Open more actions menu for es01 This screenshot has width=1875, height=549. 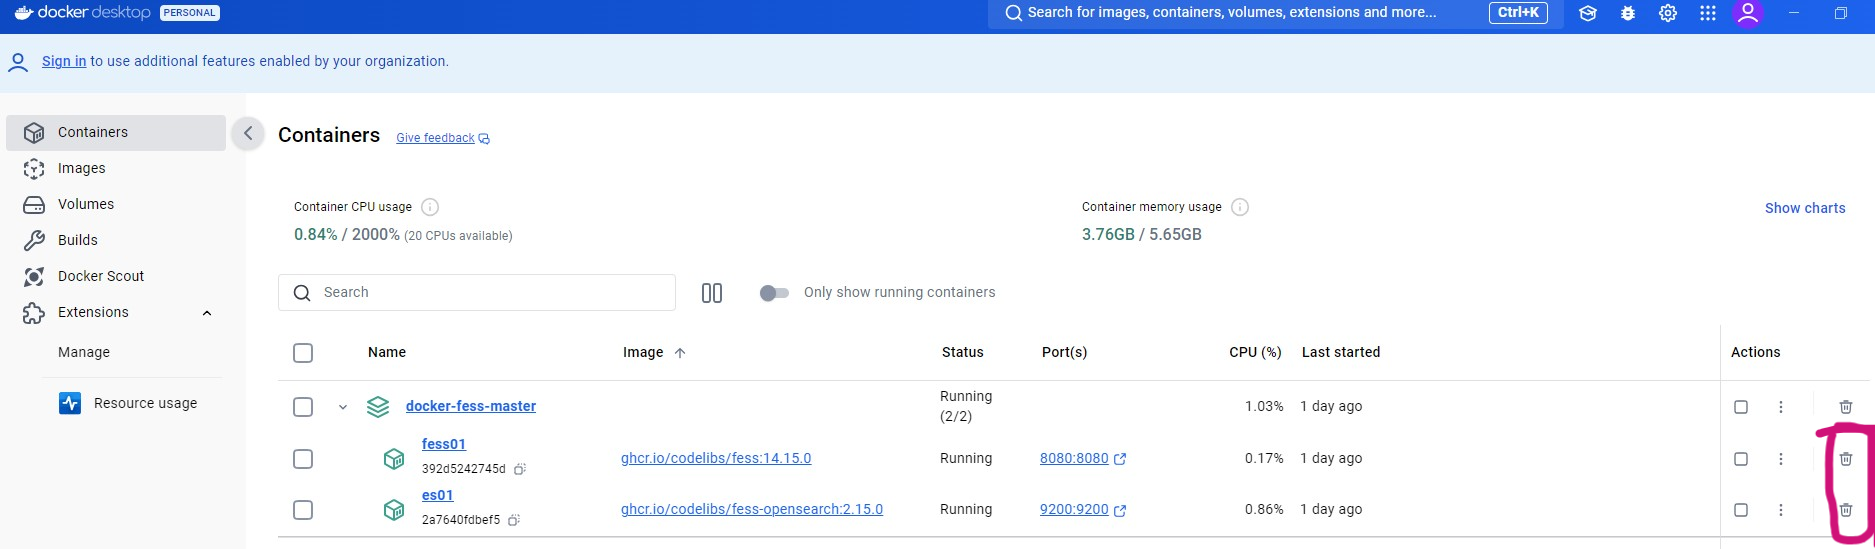coord(1781,510)
